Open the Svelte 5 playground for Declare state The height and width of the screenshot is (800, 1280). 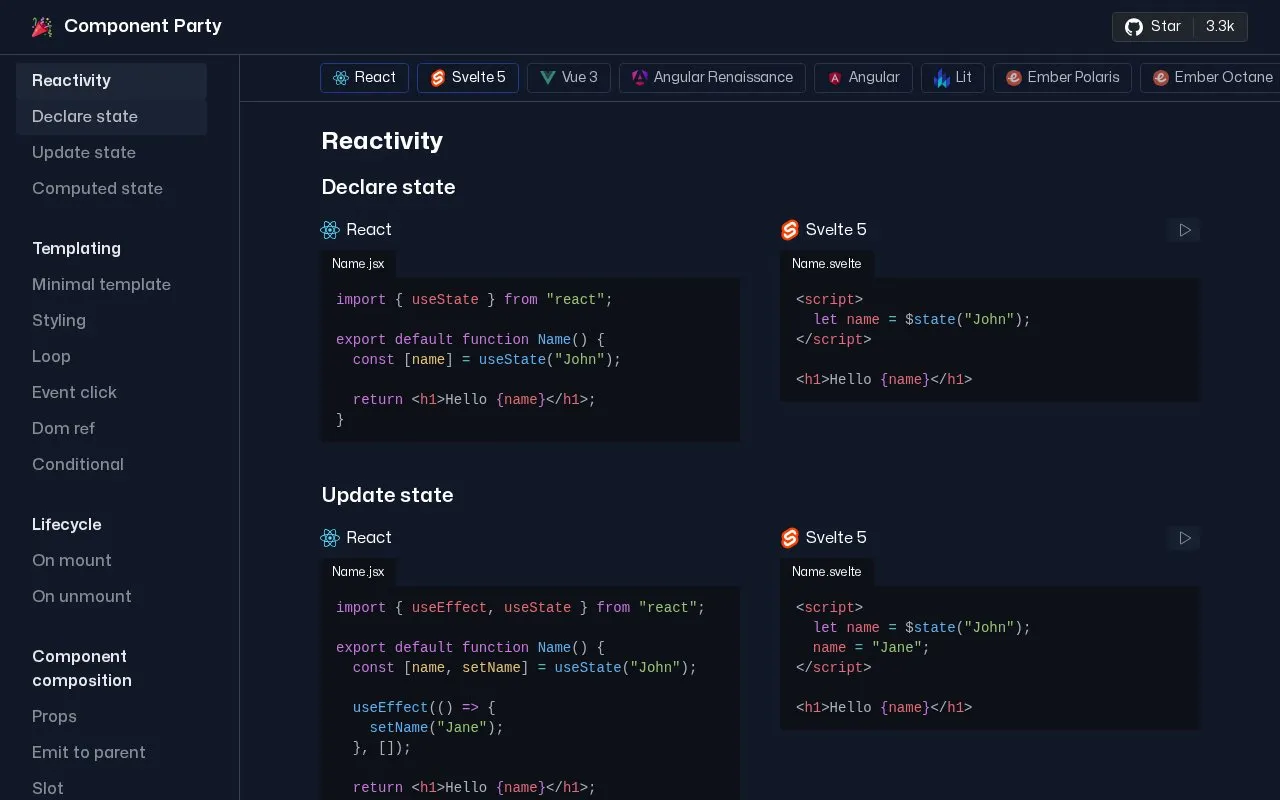1184,230
